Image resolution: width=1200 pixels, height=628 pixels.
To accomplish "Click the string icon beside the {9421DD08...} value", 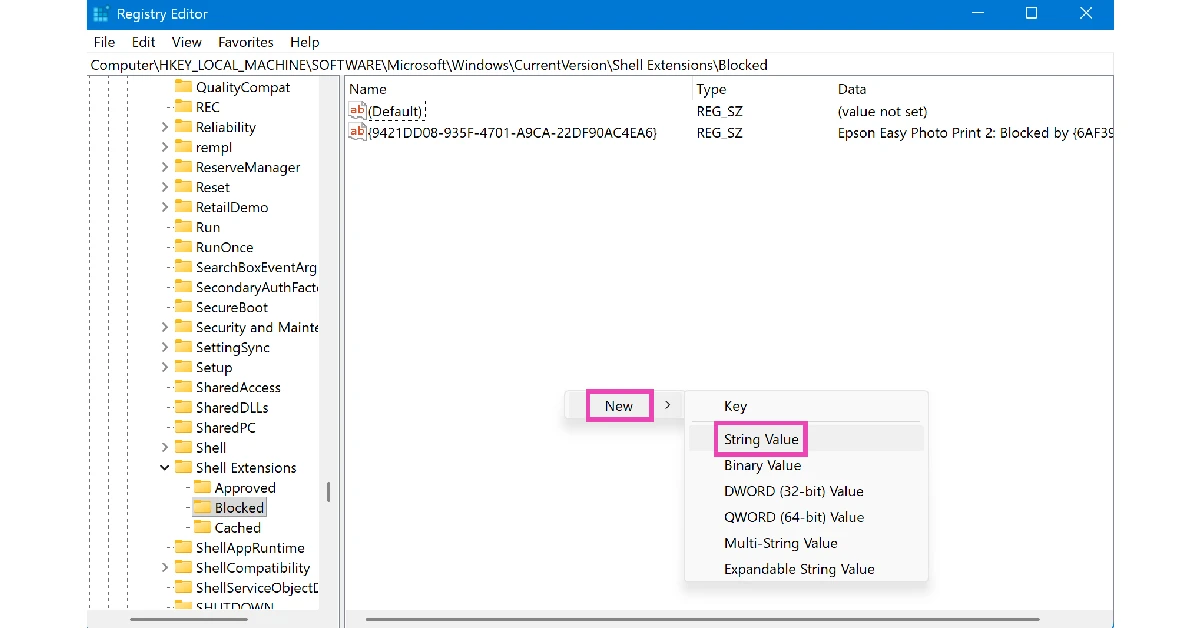I will tap(356, 132).
